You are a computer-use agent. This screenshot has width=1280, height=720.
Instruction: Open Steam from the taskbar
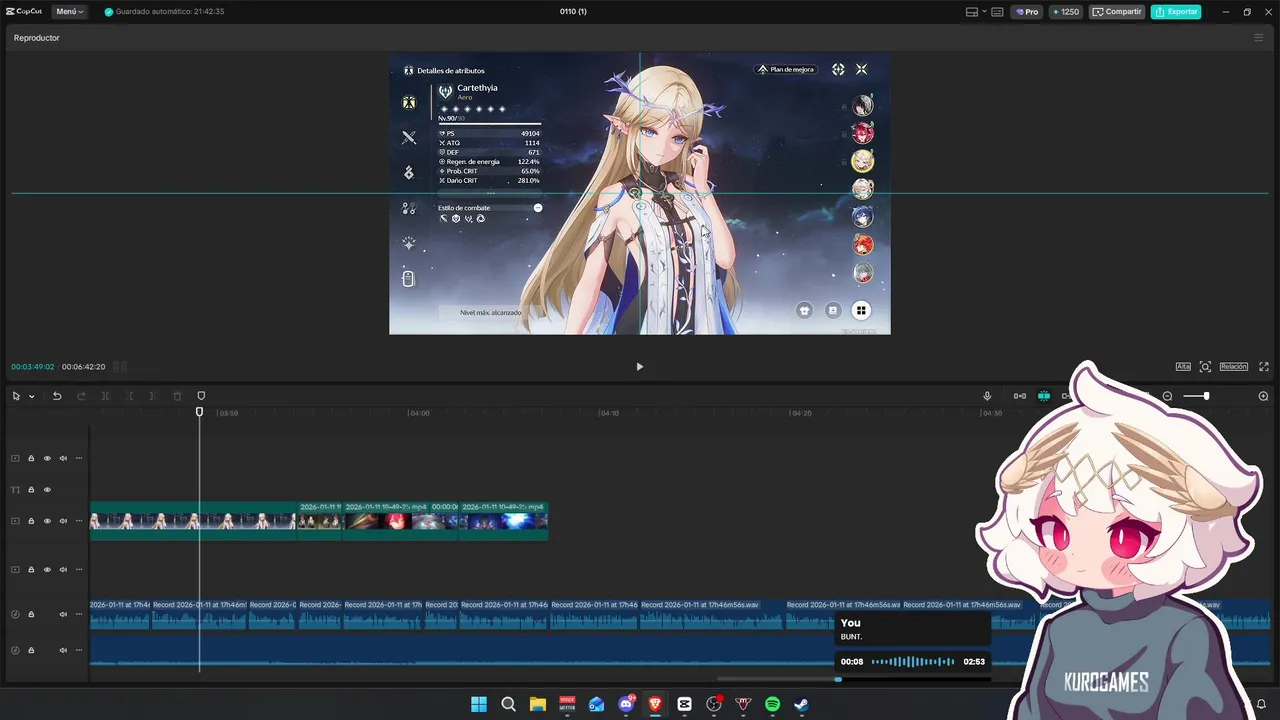point(801,704)
